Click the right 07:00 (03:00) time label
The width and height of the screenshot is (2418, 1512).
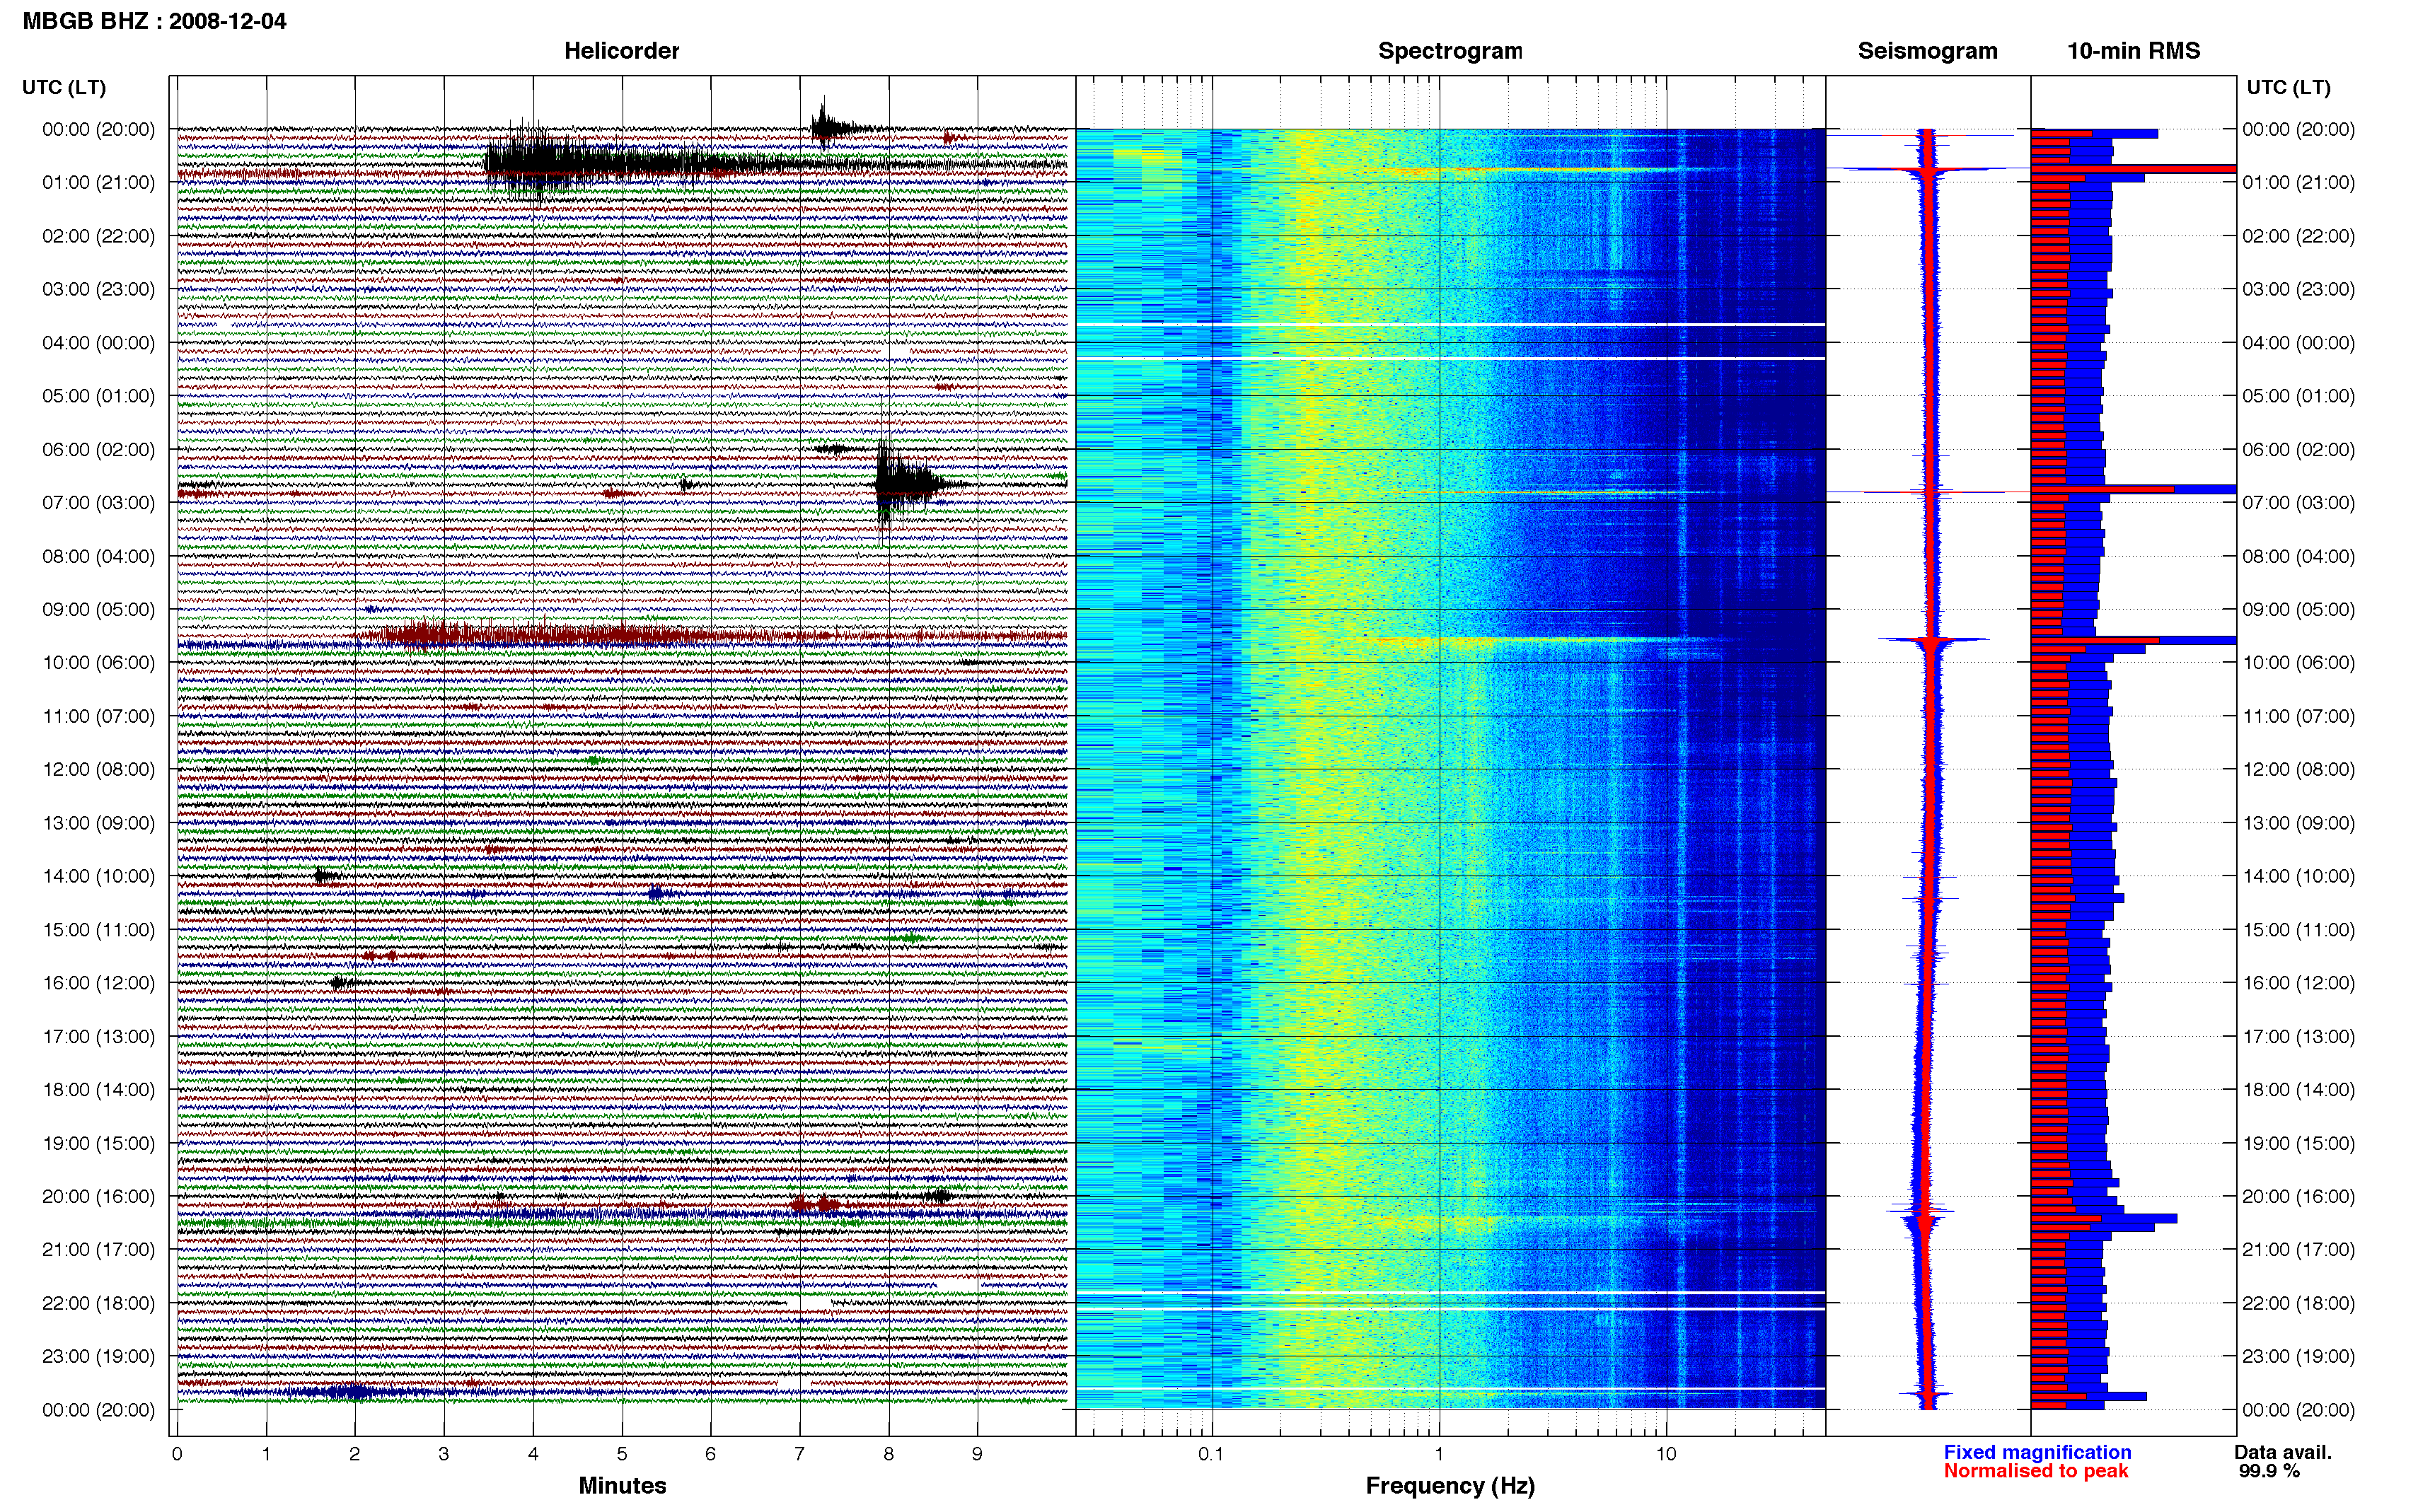2298,502
